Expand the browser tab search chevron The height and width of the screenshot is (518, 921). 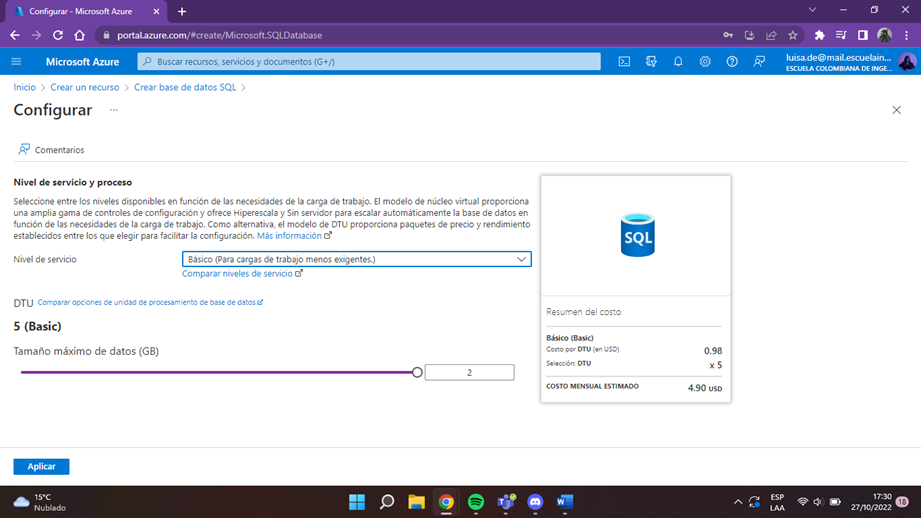coord(812,9)
